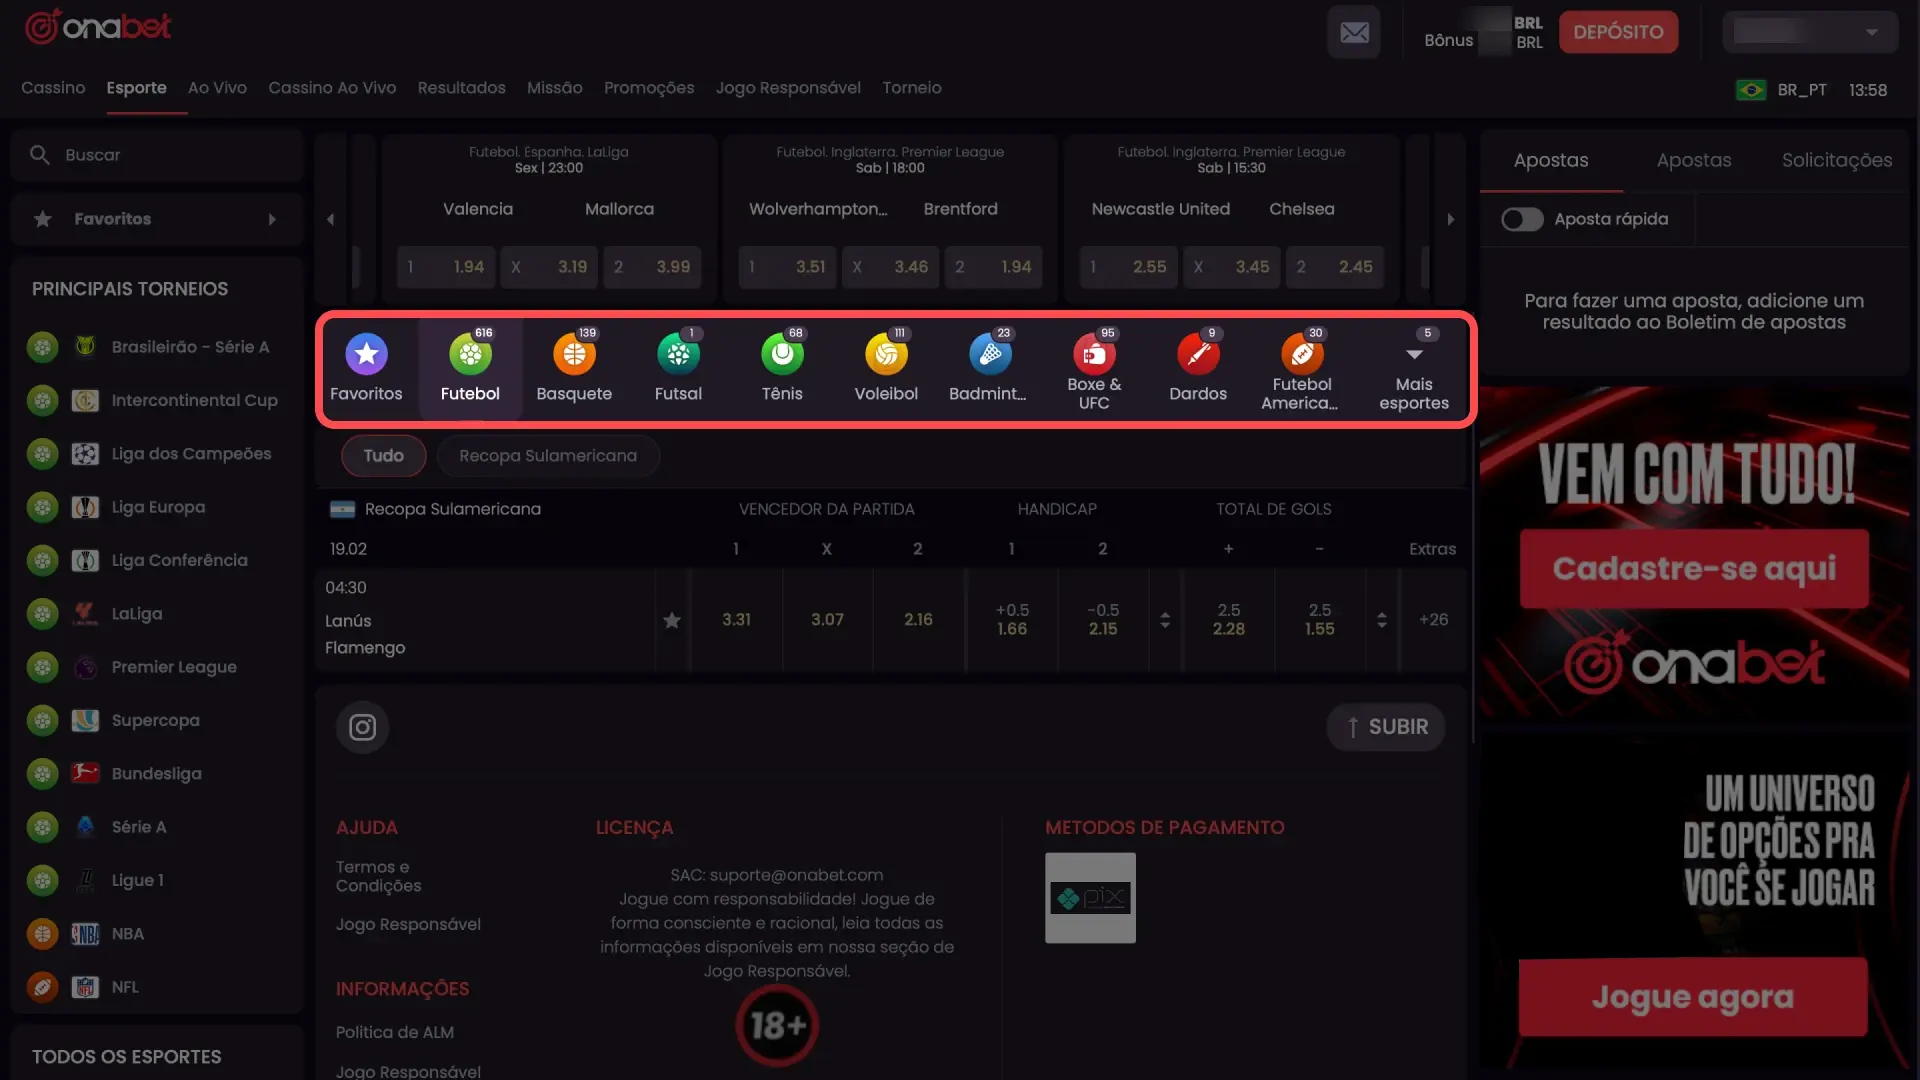Click the SUBIR button

[1386, 727]
